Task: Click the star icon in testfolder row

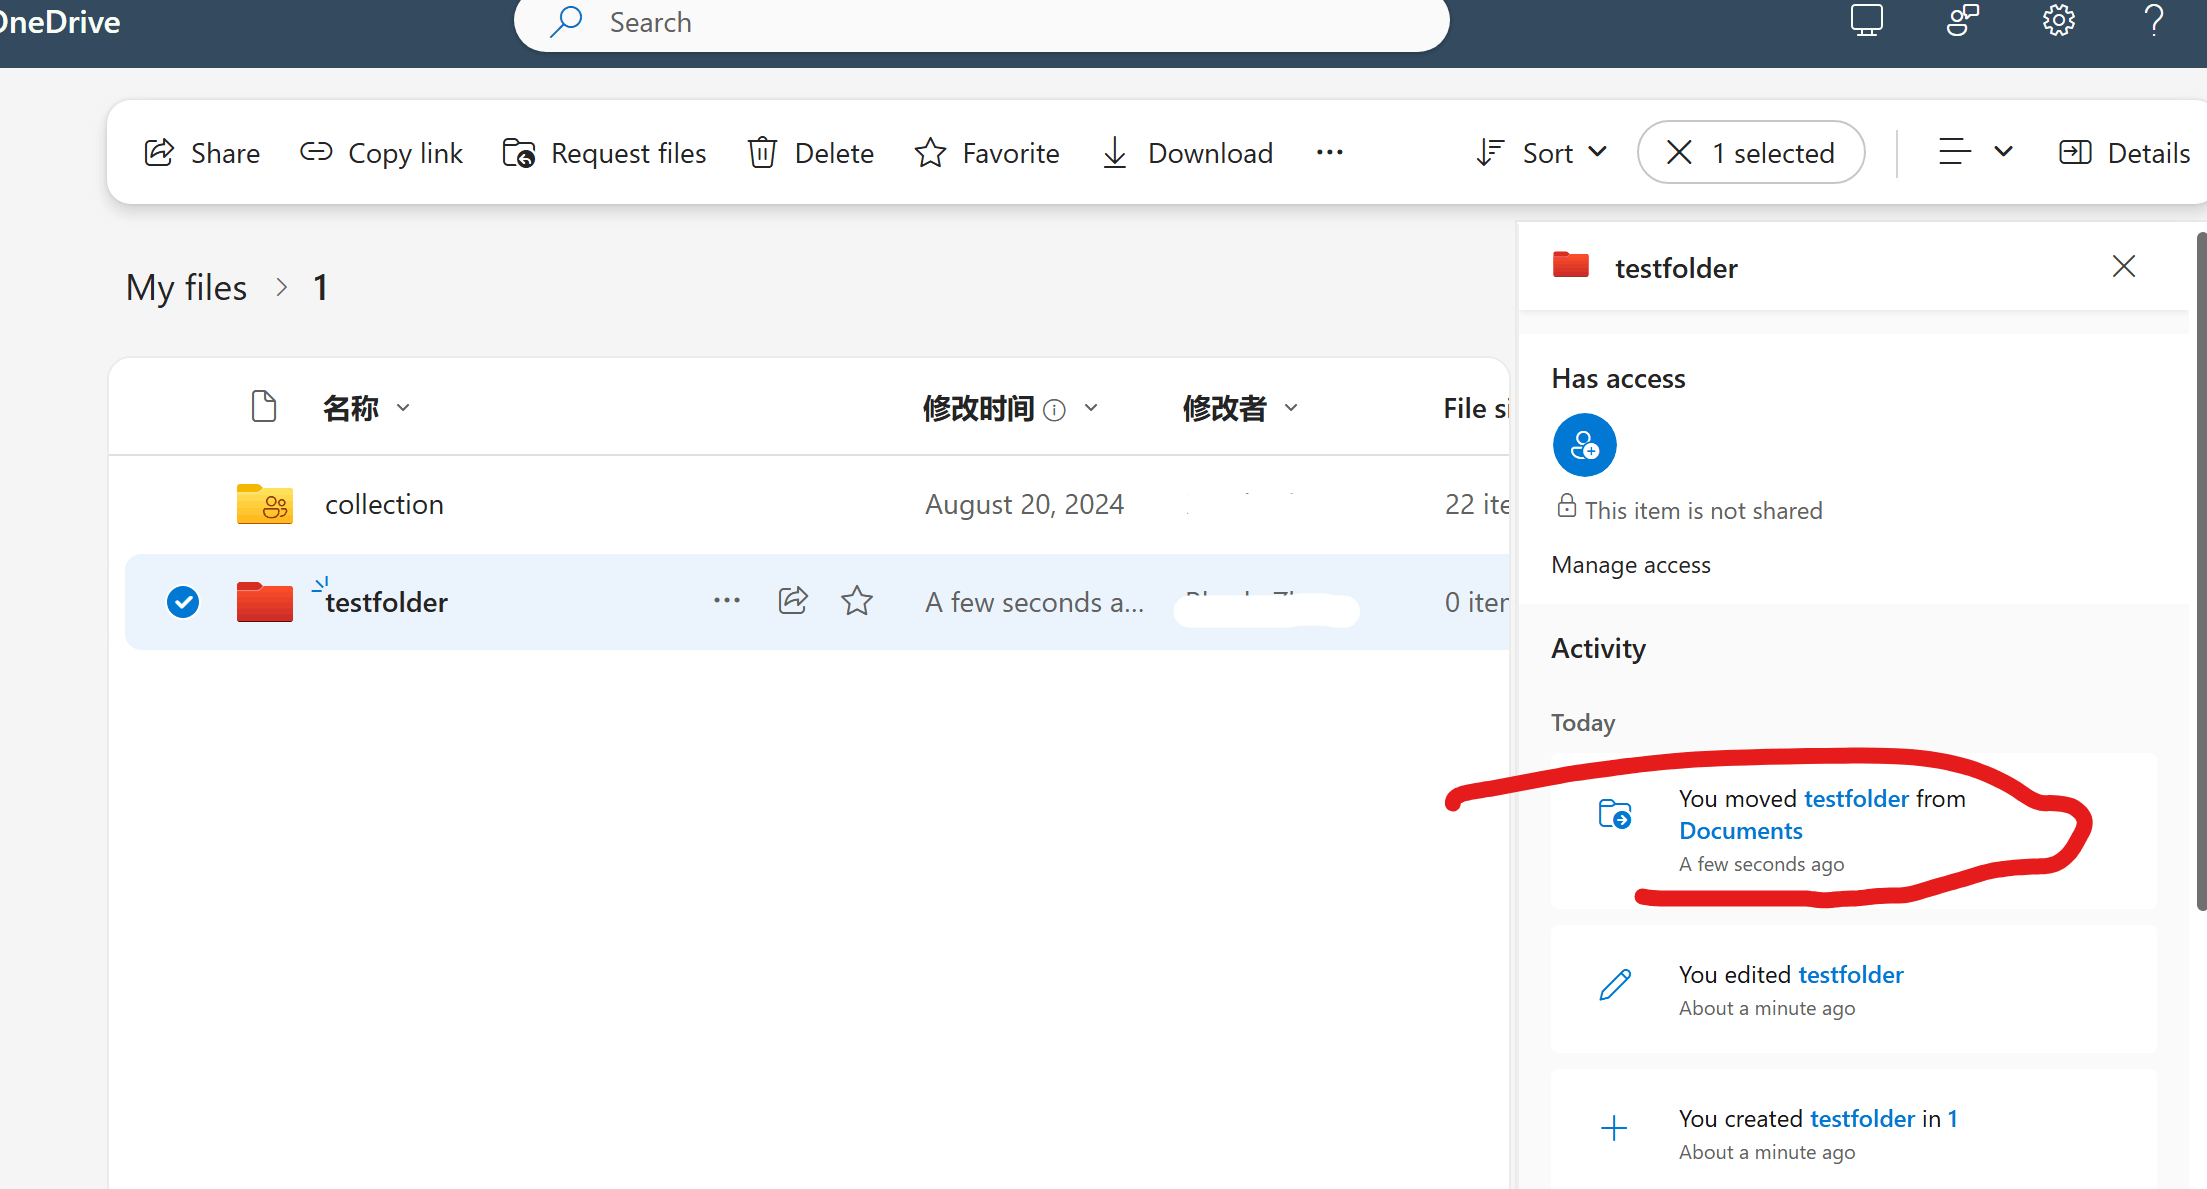Action: pyautogui.click(x=857, y=601)
